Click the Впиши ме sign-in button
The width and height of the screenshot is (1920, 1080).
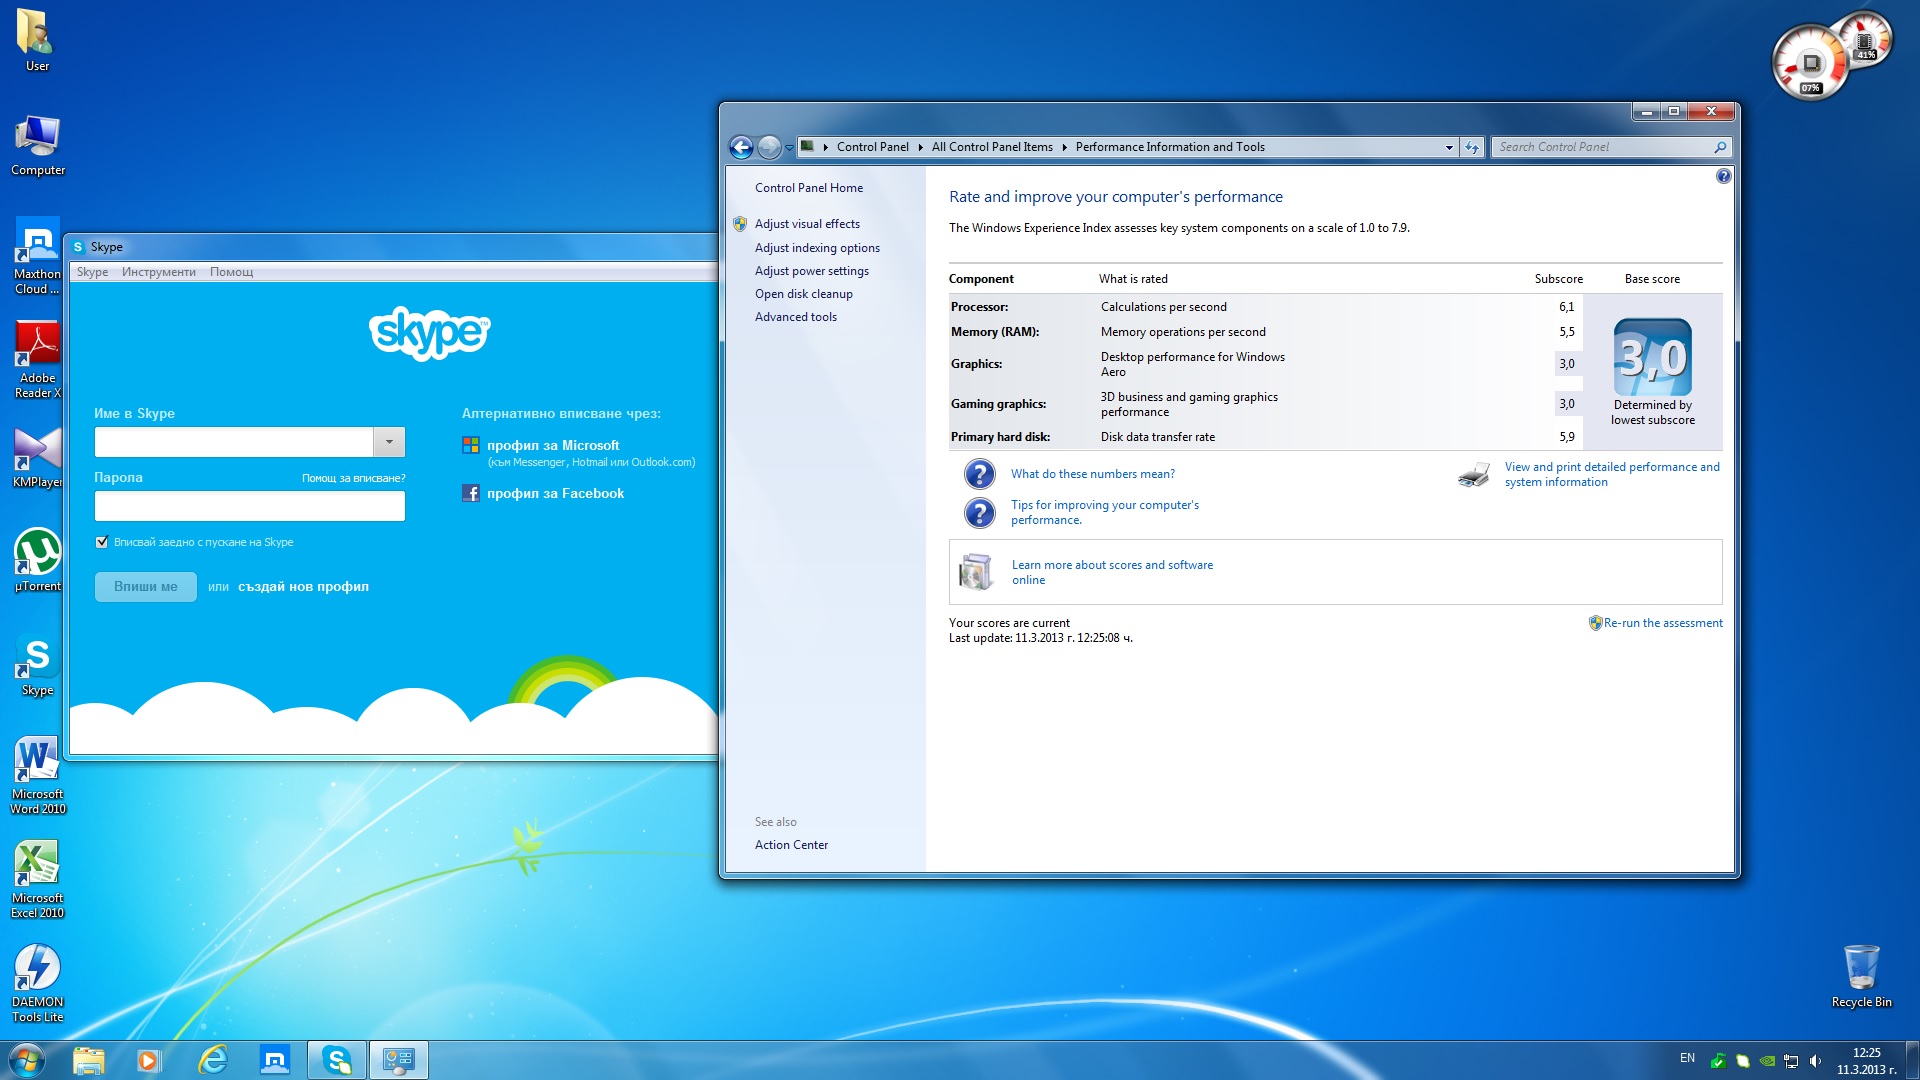(x=146, y=587)
